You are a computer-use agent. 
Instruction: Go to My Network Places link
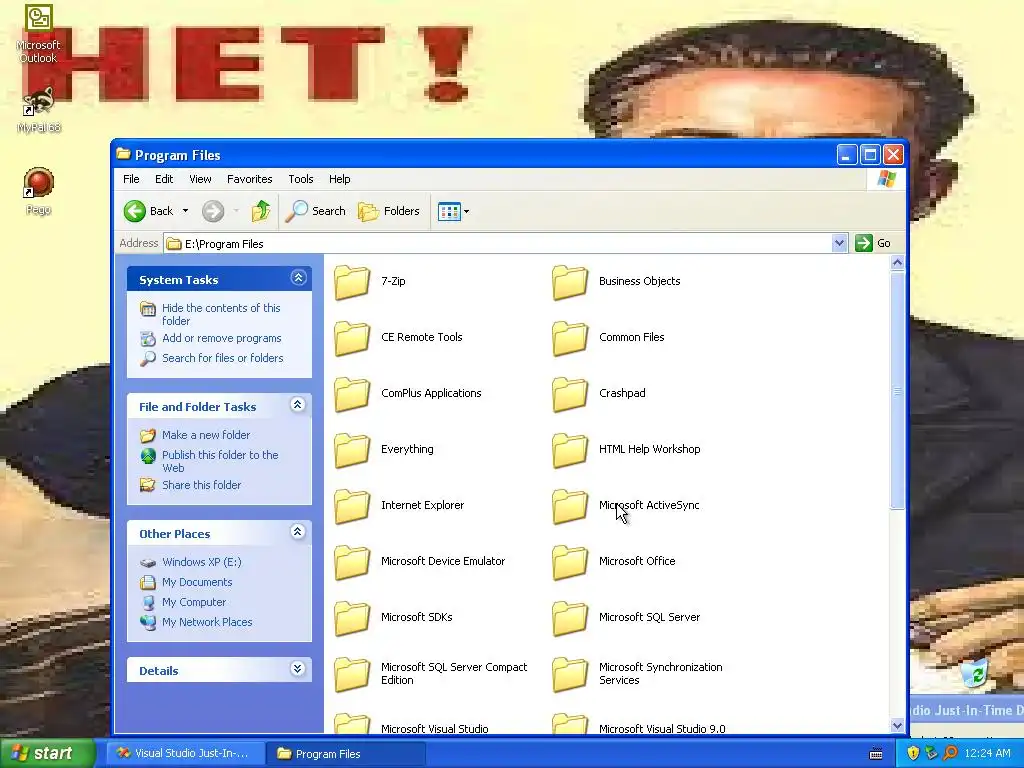click(x=207, y=622)
